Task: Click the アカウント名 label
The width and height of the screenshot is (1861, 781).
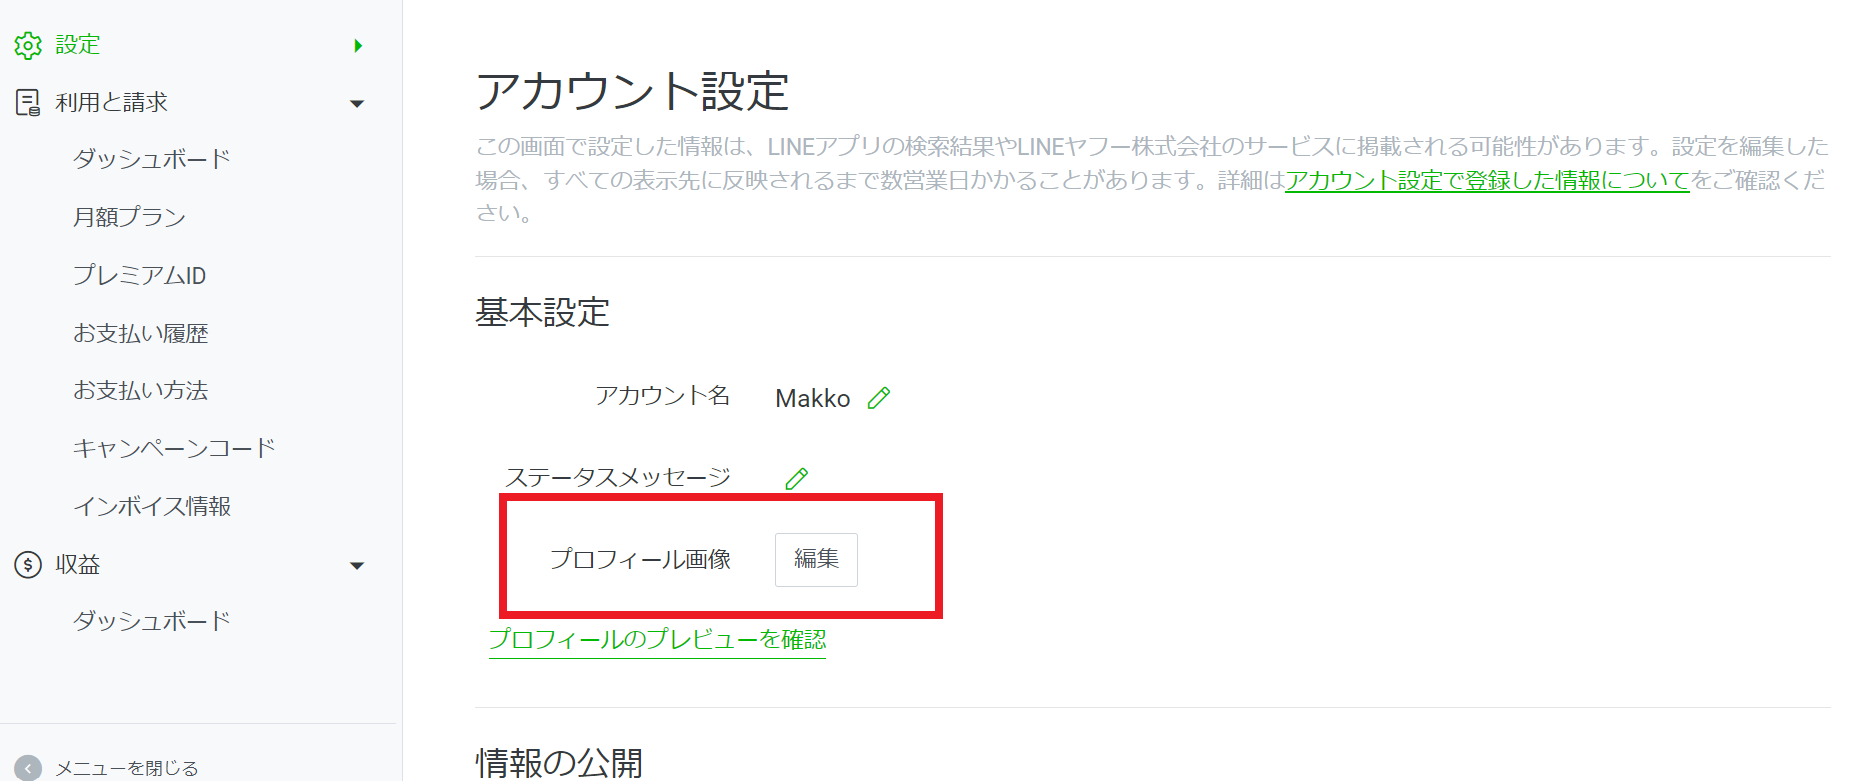Action: [663, 396]
